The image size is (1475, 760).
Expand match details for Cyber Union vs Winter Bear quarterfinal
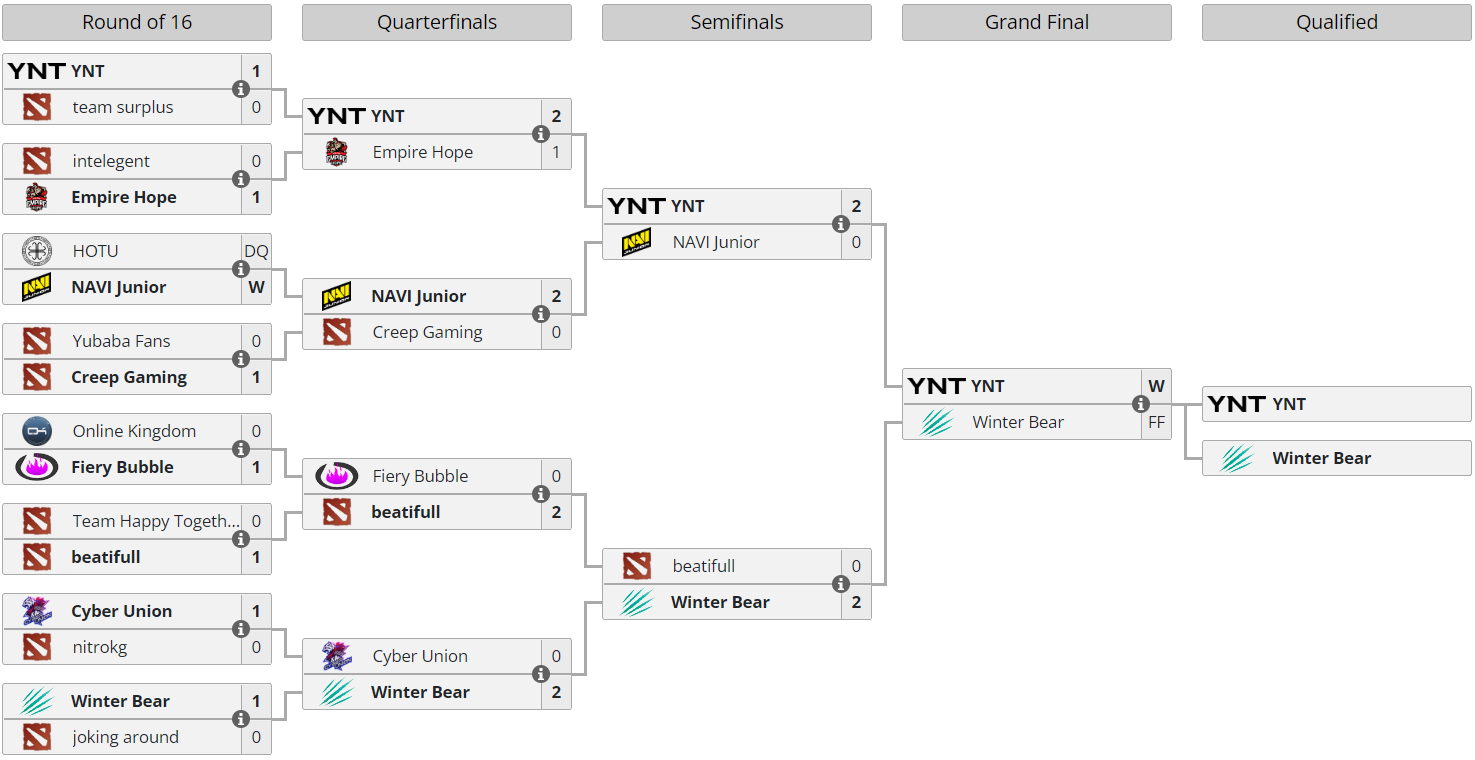(541, 674)
